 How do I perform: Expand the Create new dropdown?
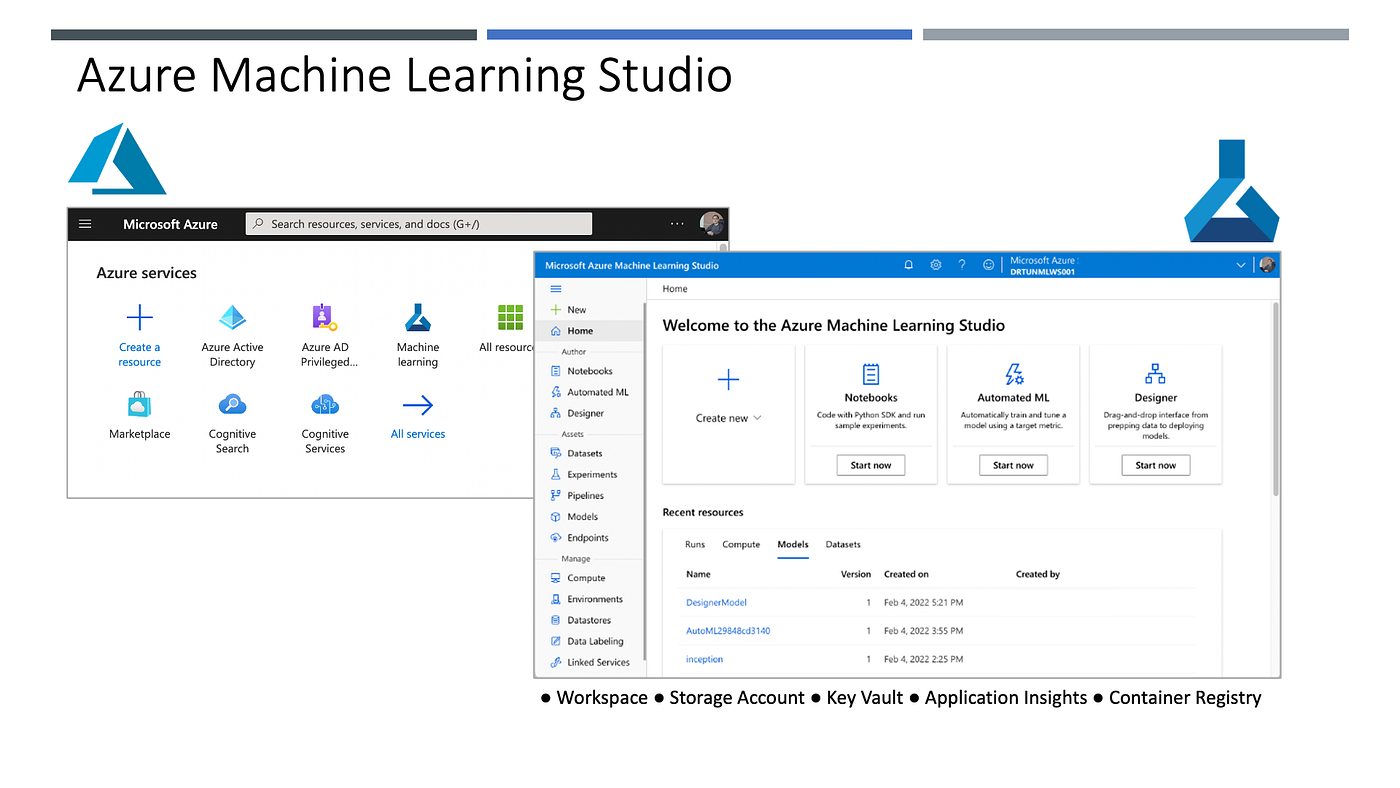pos(757,418)
